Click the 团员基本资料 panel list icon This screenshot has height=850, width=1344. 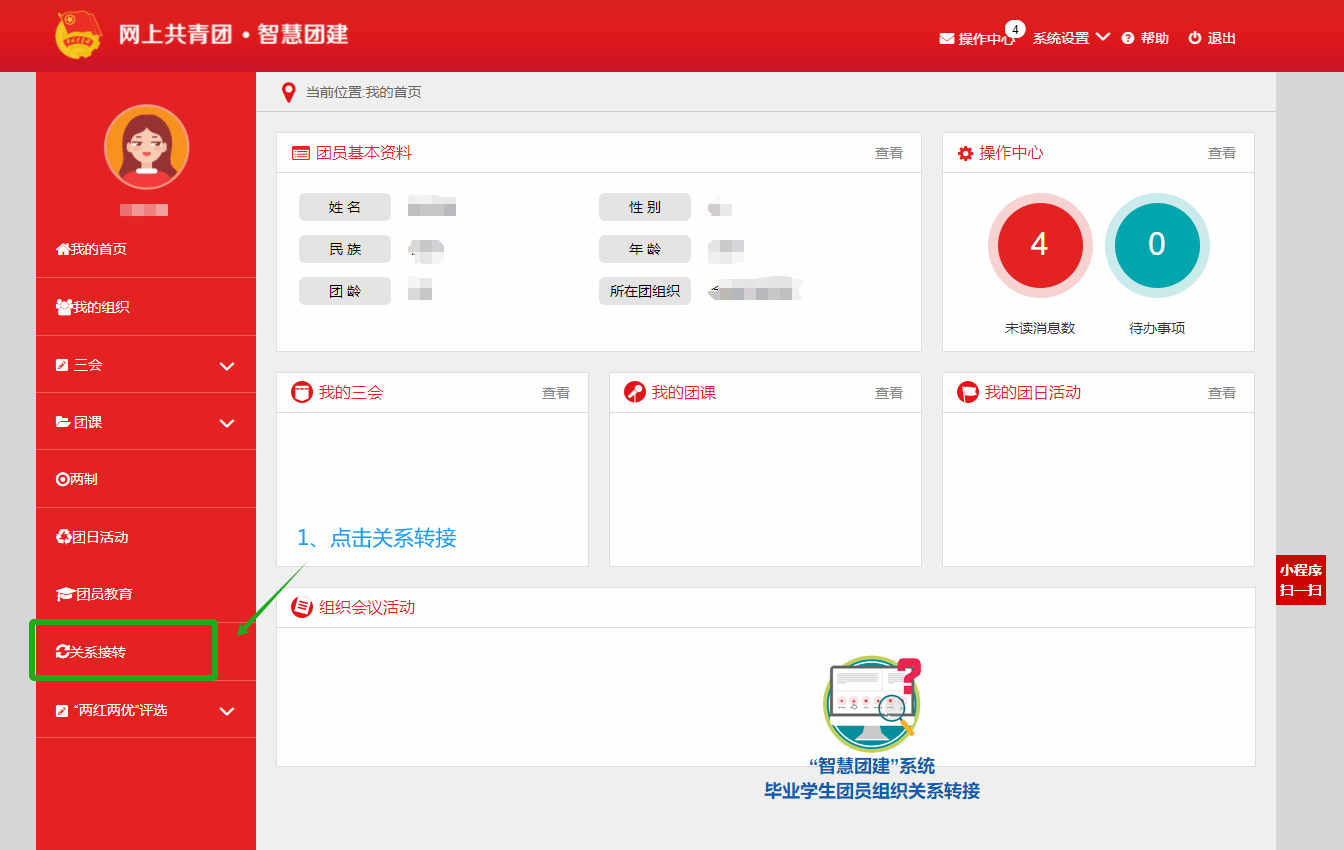[301, 153]
